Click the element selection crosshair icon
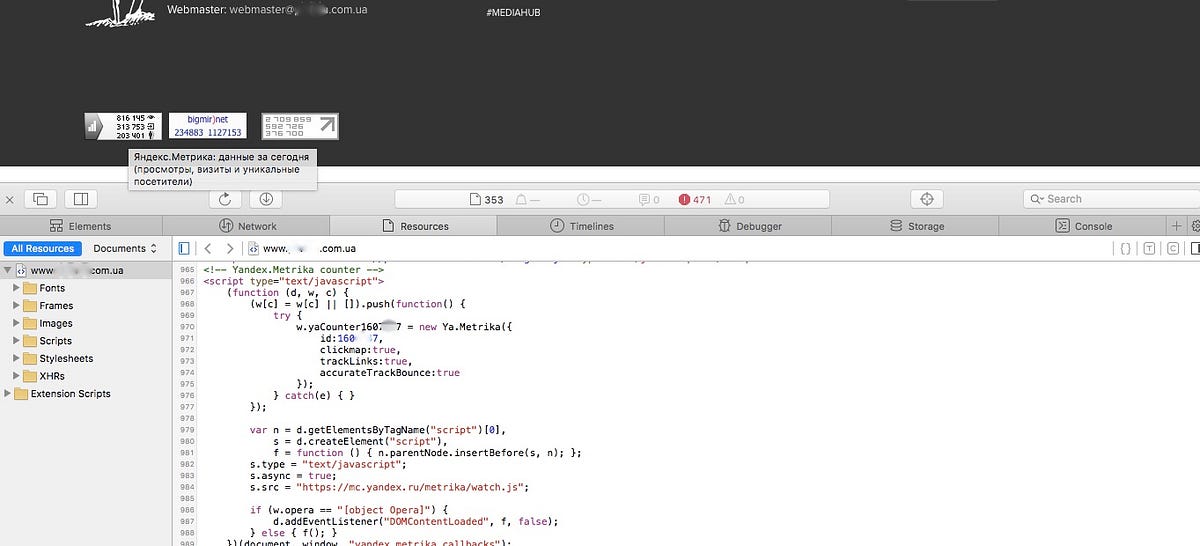The image size is (1200, 546). pos(926,199)
